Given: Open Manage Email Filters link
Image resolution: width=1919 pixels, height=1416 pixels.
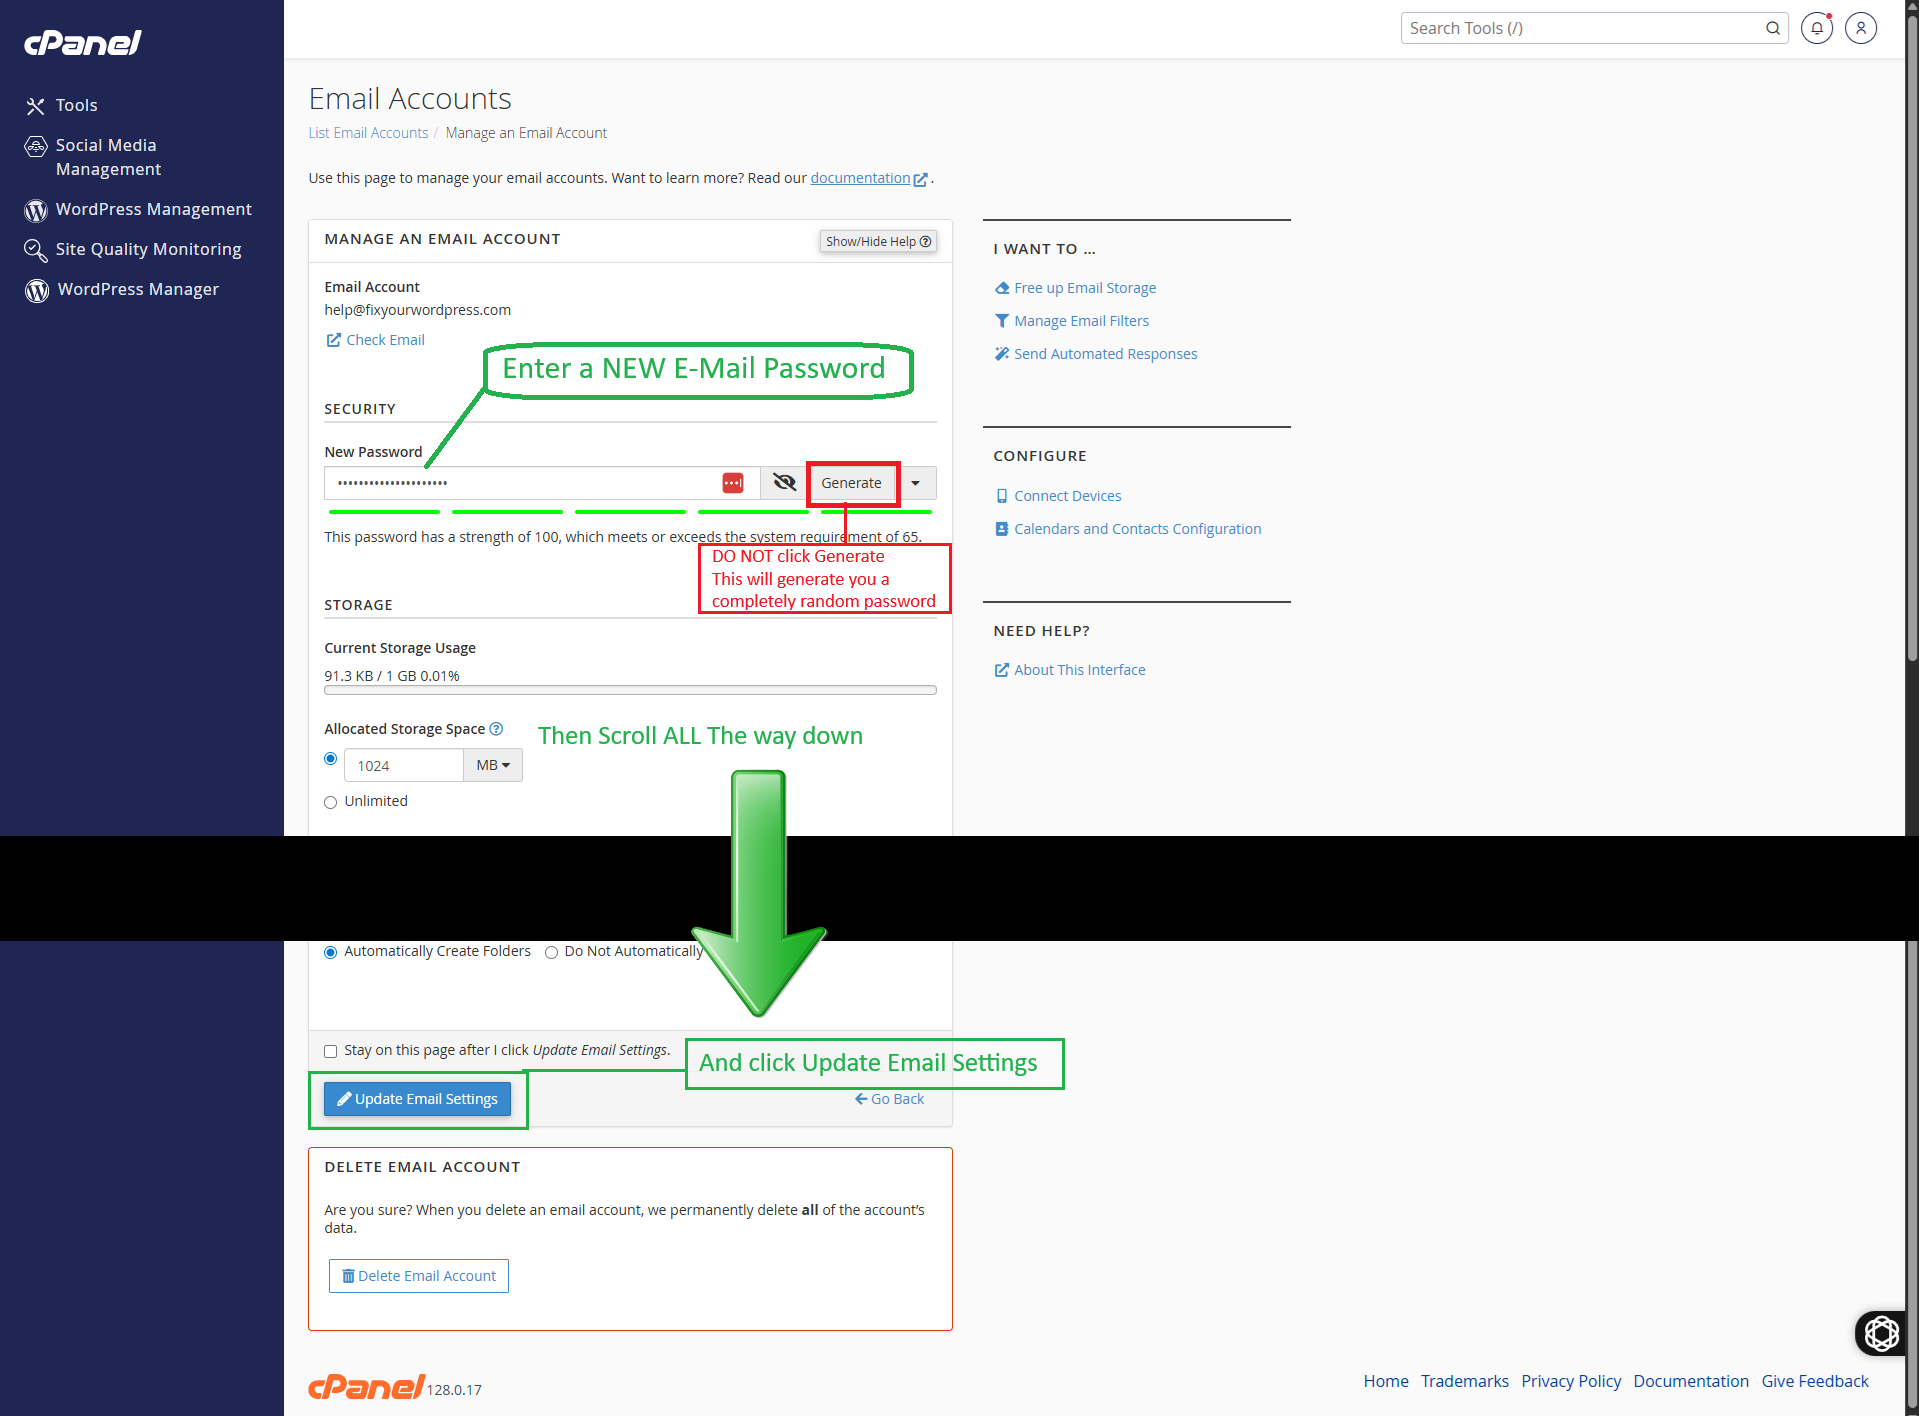Looking at the screenshot, I should point(1081,321).
